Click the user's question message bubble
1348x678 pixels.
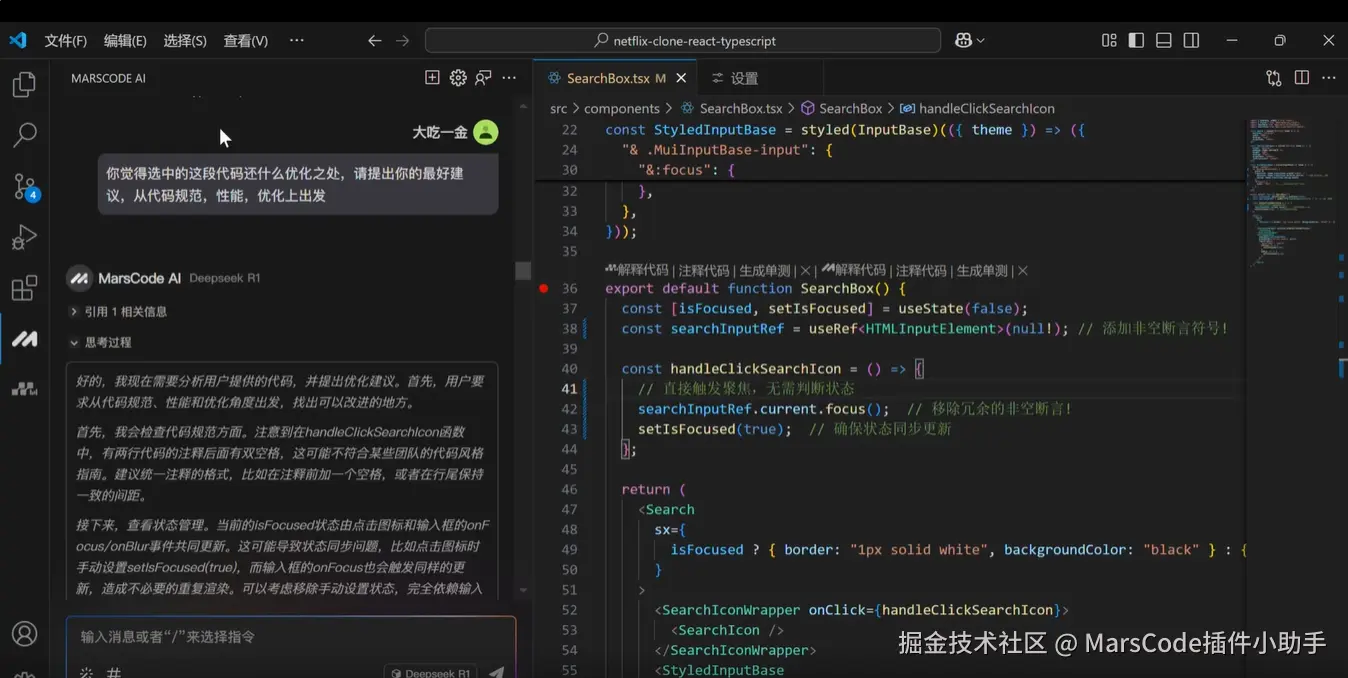[x=298, y=184]
